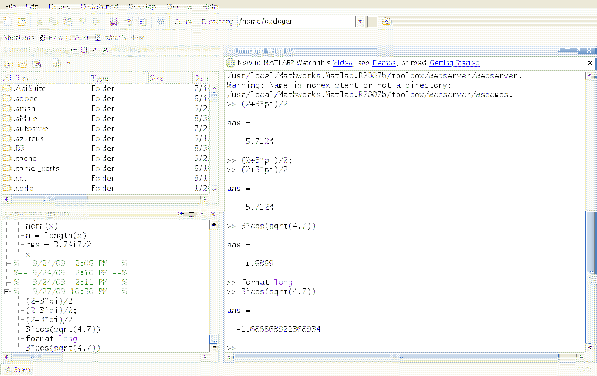Open the Edit menu
This screenshot has width=597, height=376.
coord(32,6)
